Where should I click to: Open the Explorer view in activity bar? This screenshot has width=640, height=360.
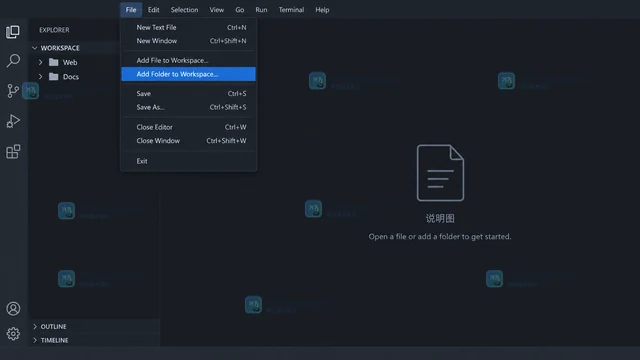[13, 32]
